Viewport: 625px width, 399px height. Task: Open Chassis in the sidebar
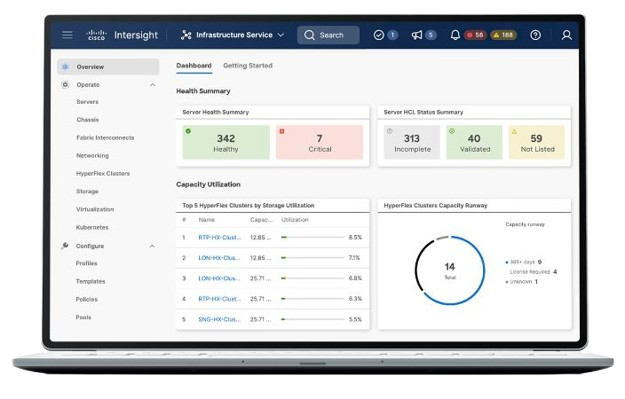87,120
